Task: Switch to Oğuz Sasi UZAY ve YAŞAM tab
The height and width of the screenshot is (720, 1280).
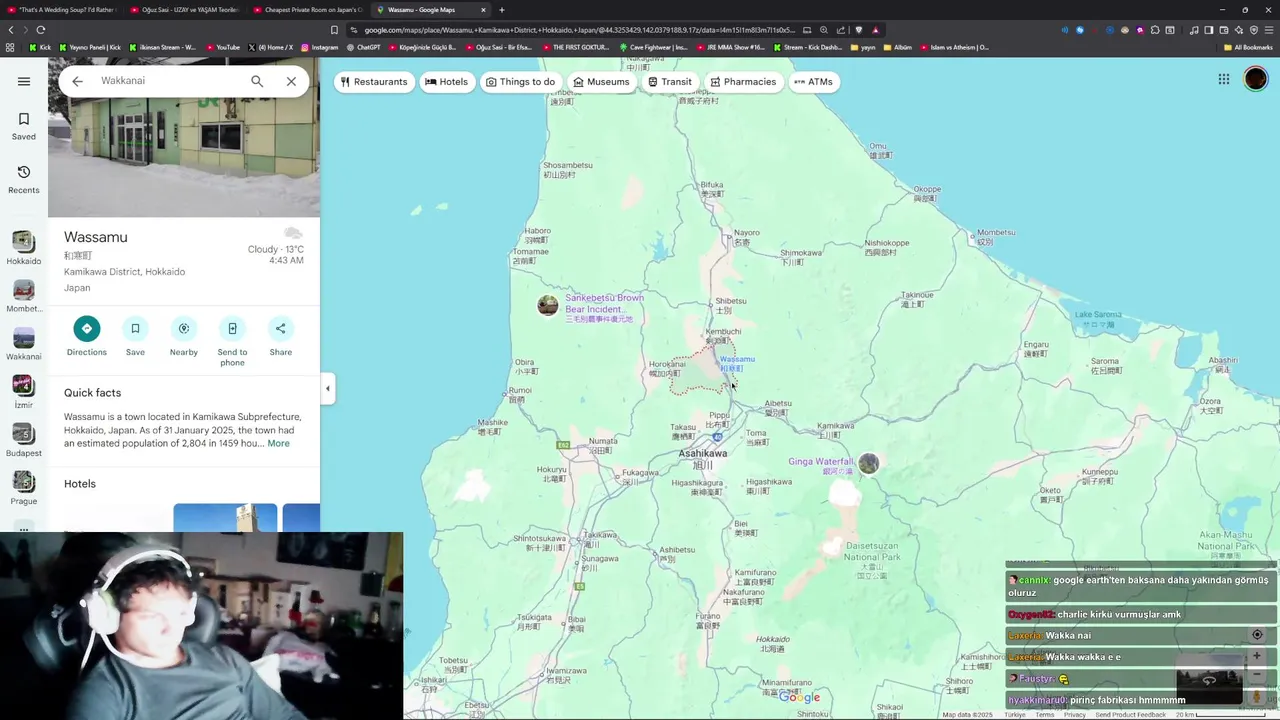Action: click(186, 10)
